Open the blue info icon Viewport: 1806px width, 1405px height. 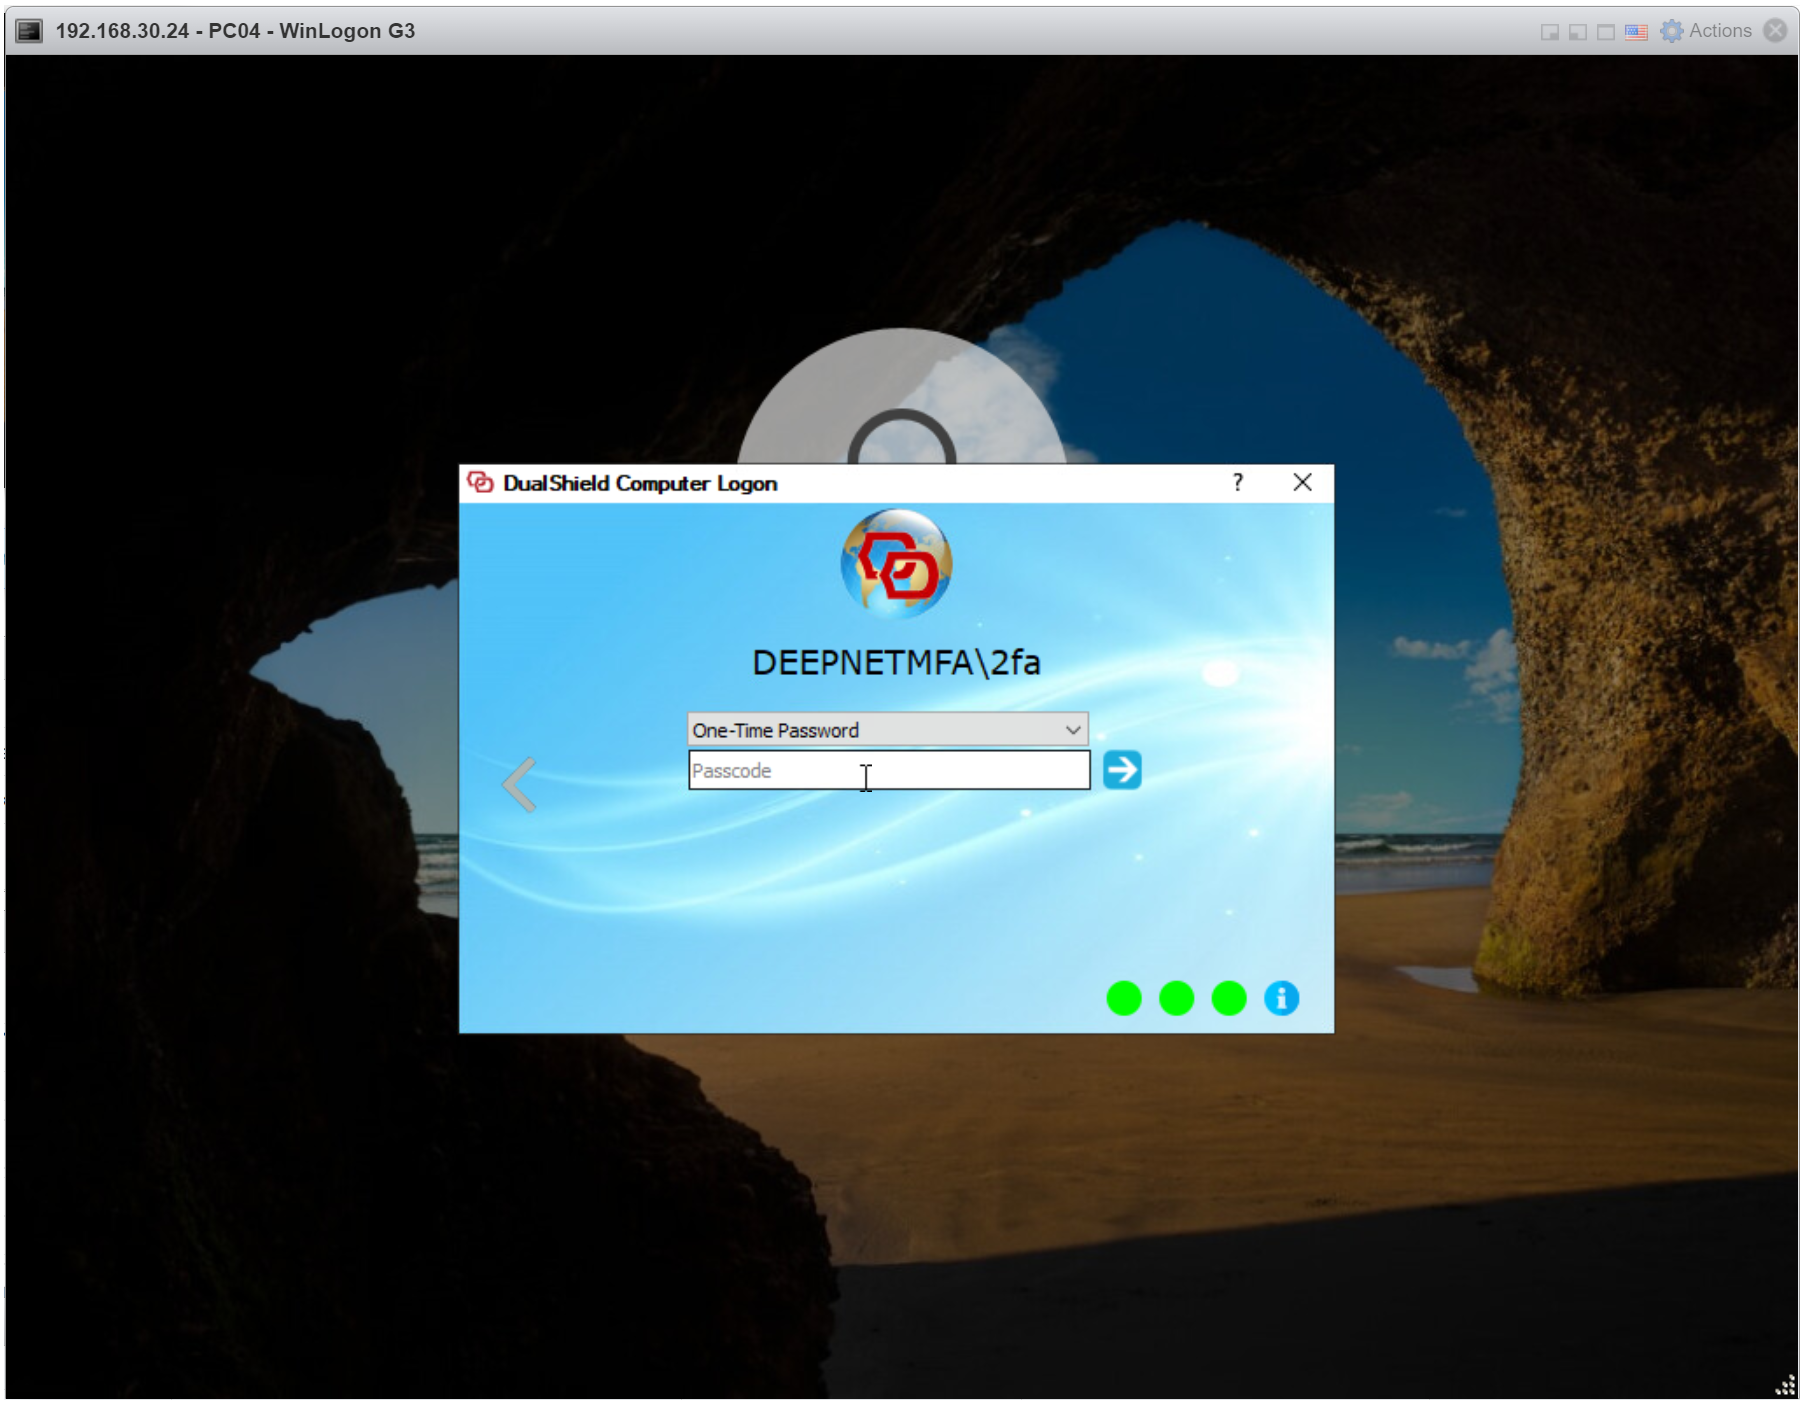(x=1281, y=998)
